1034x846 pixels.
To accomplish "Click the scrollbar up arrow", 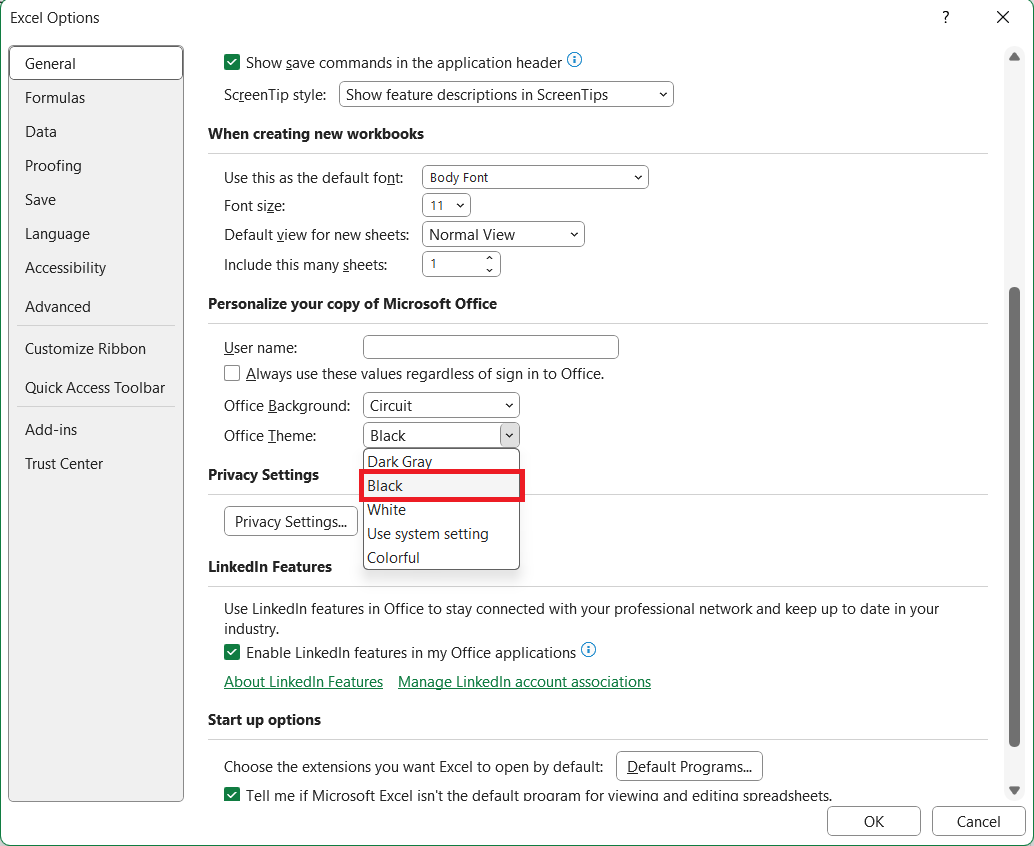I will [1014, 57].
